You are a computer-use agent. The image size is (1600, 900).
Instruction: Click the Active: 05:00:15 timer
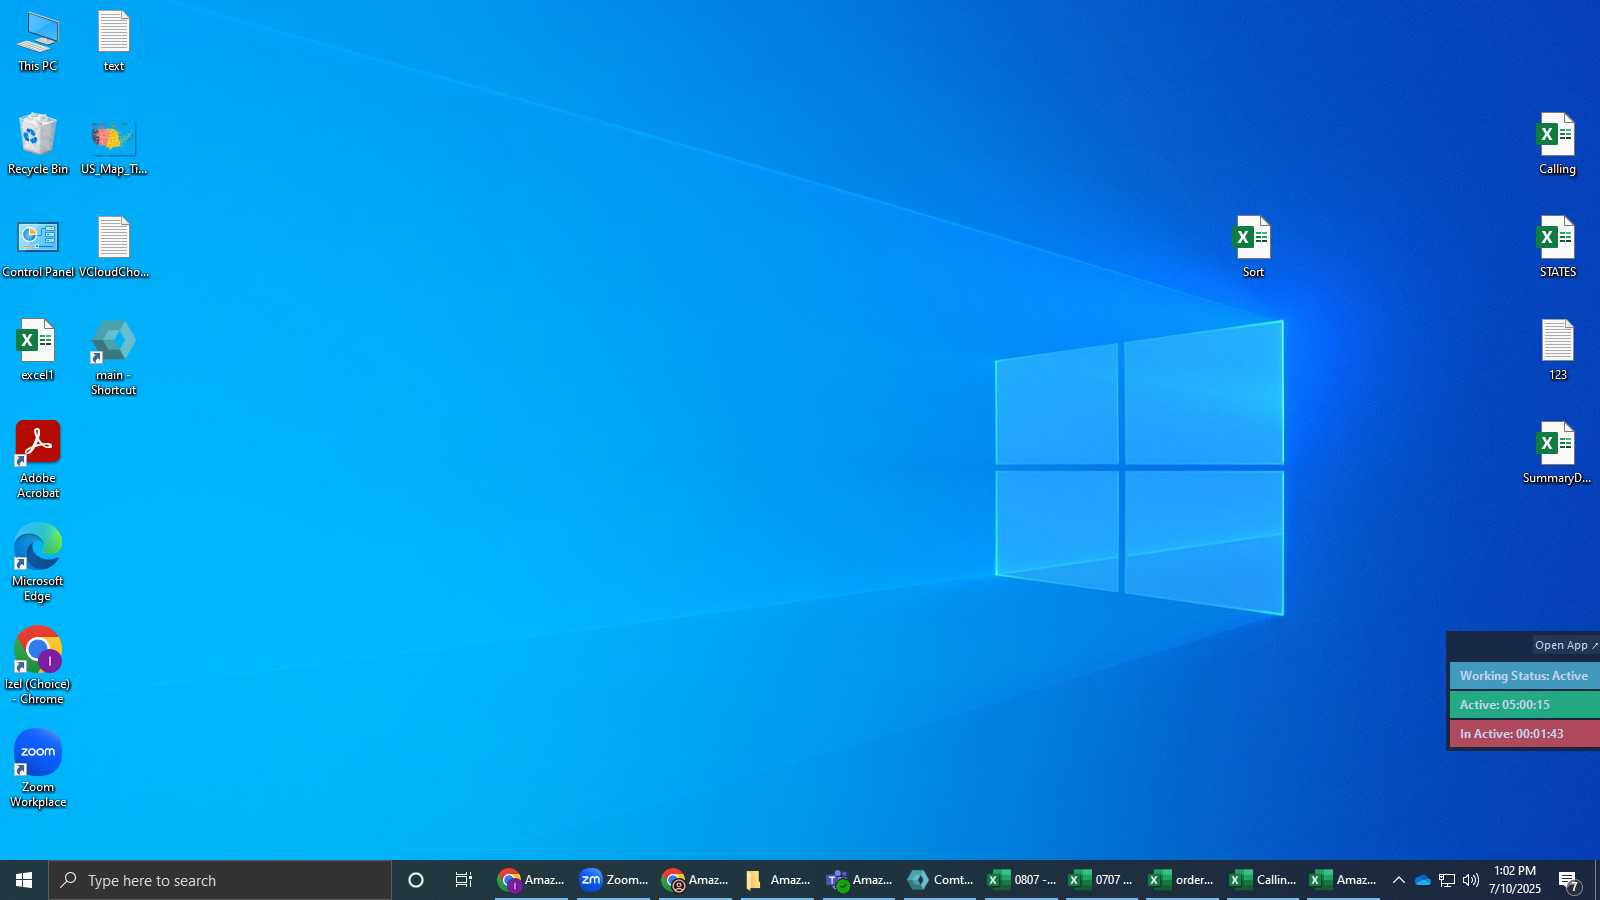pos(1524,705)
